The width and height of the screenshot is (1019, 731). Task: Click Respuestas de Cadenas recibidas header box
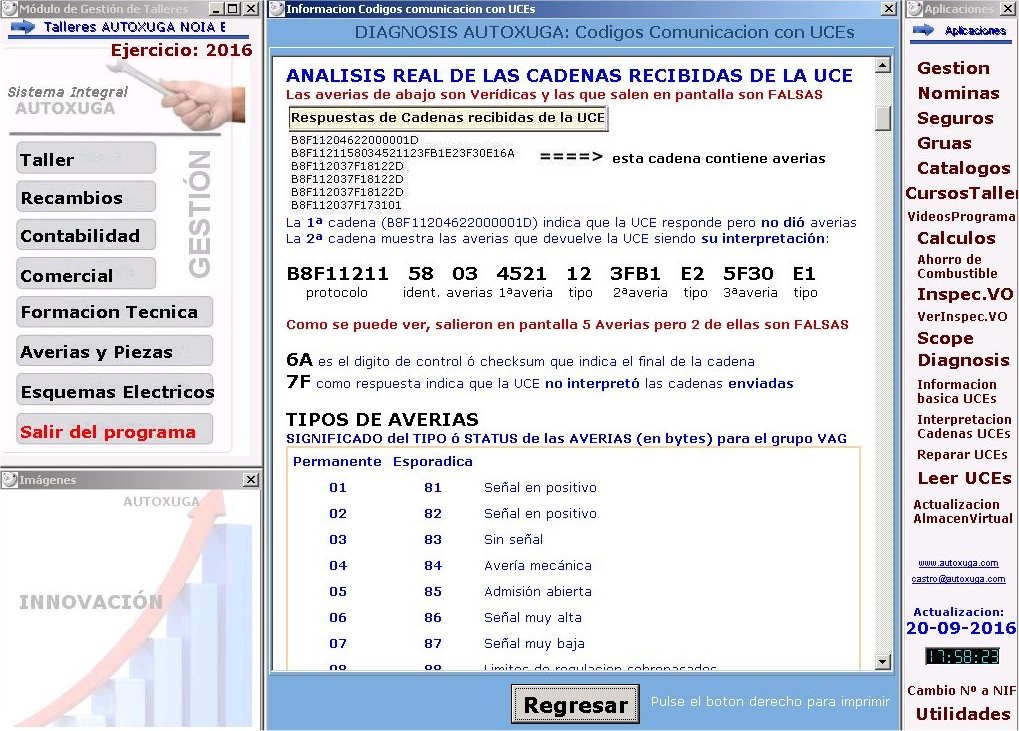pyautogui.click(x=448, y=118)
